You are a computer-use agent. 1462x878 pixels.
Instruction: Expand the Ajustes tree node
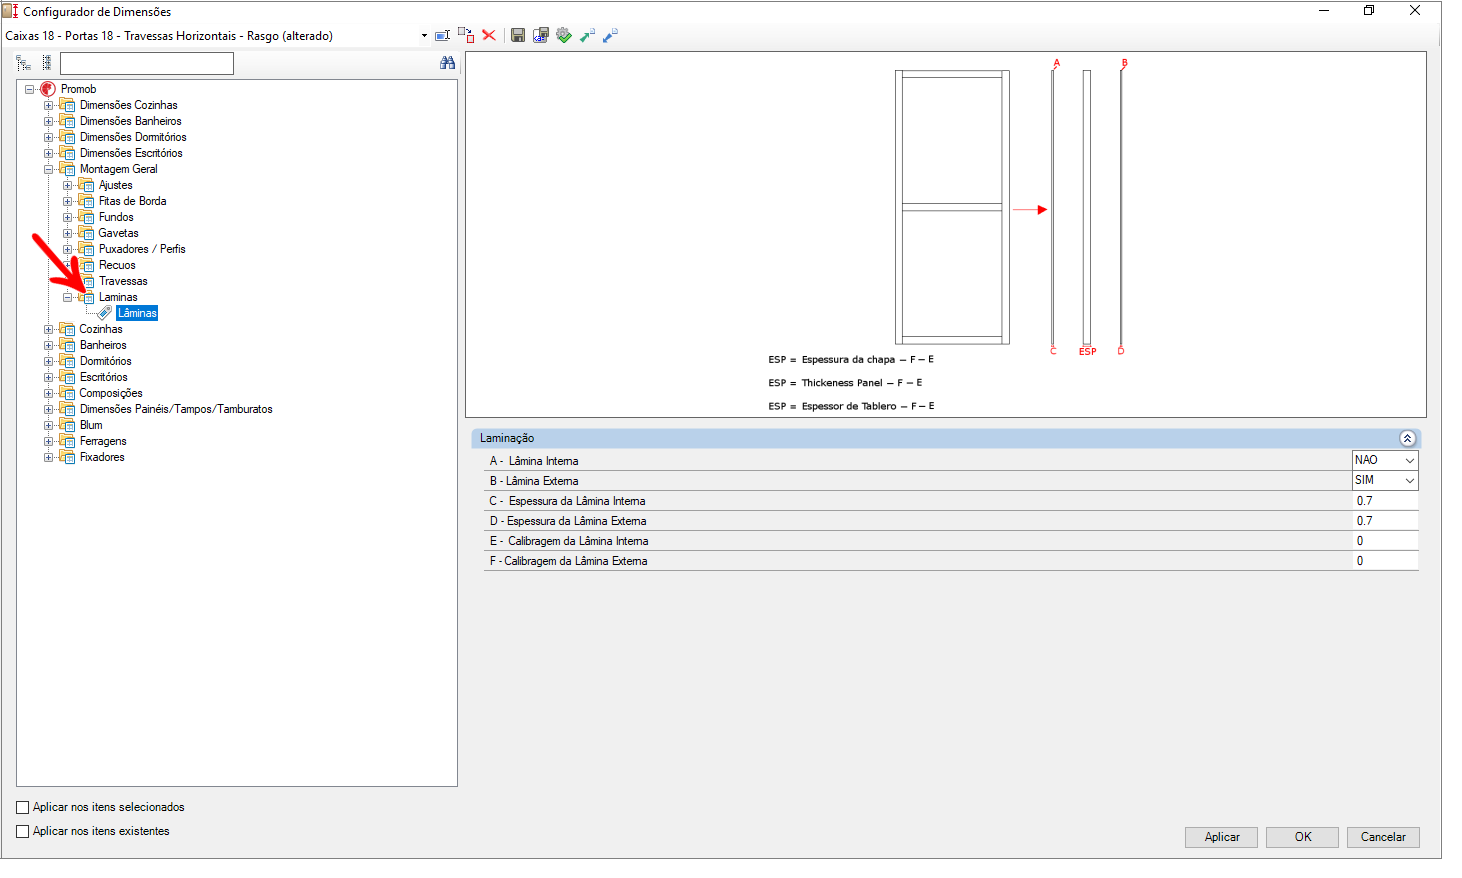[x=67, y=185]
